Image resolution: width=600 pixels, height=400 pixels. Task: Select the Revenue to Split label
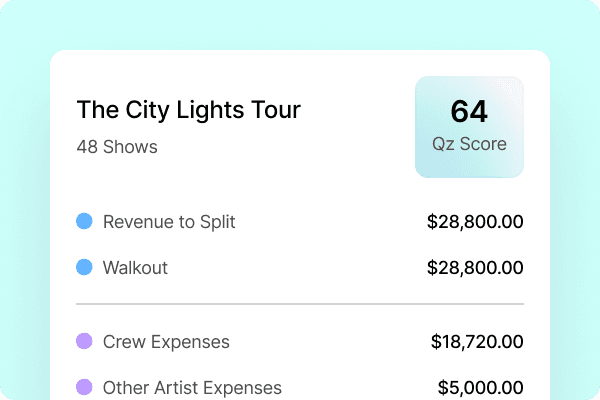[x=169, y=222]
